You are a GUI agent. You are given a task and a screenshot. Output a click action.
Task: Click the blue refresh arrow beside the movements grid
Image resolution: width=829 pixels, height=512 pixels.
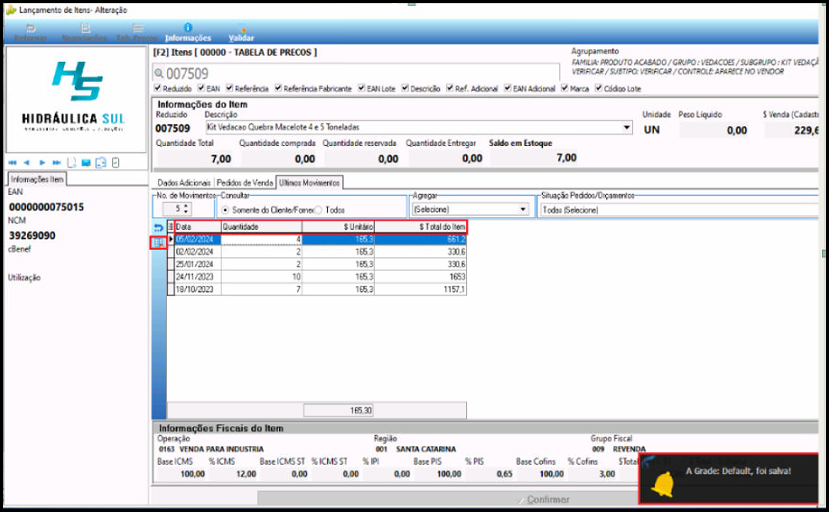[x=158, y=228]
